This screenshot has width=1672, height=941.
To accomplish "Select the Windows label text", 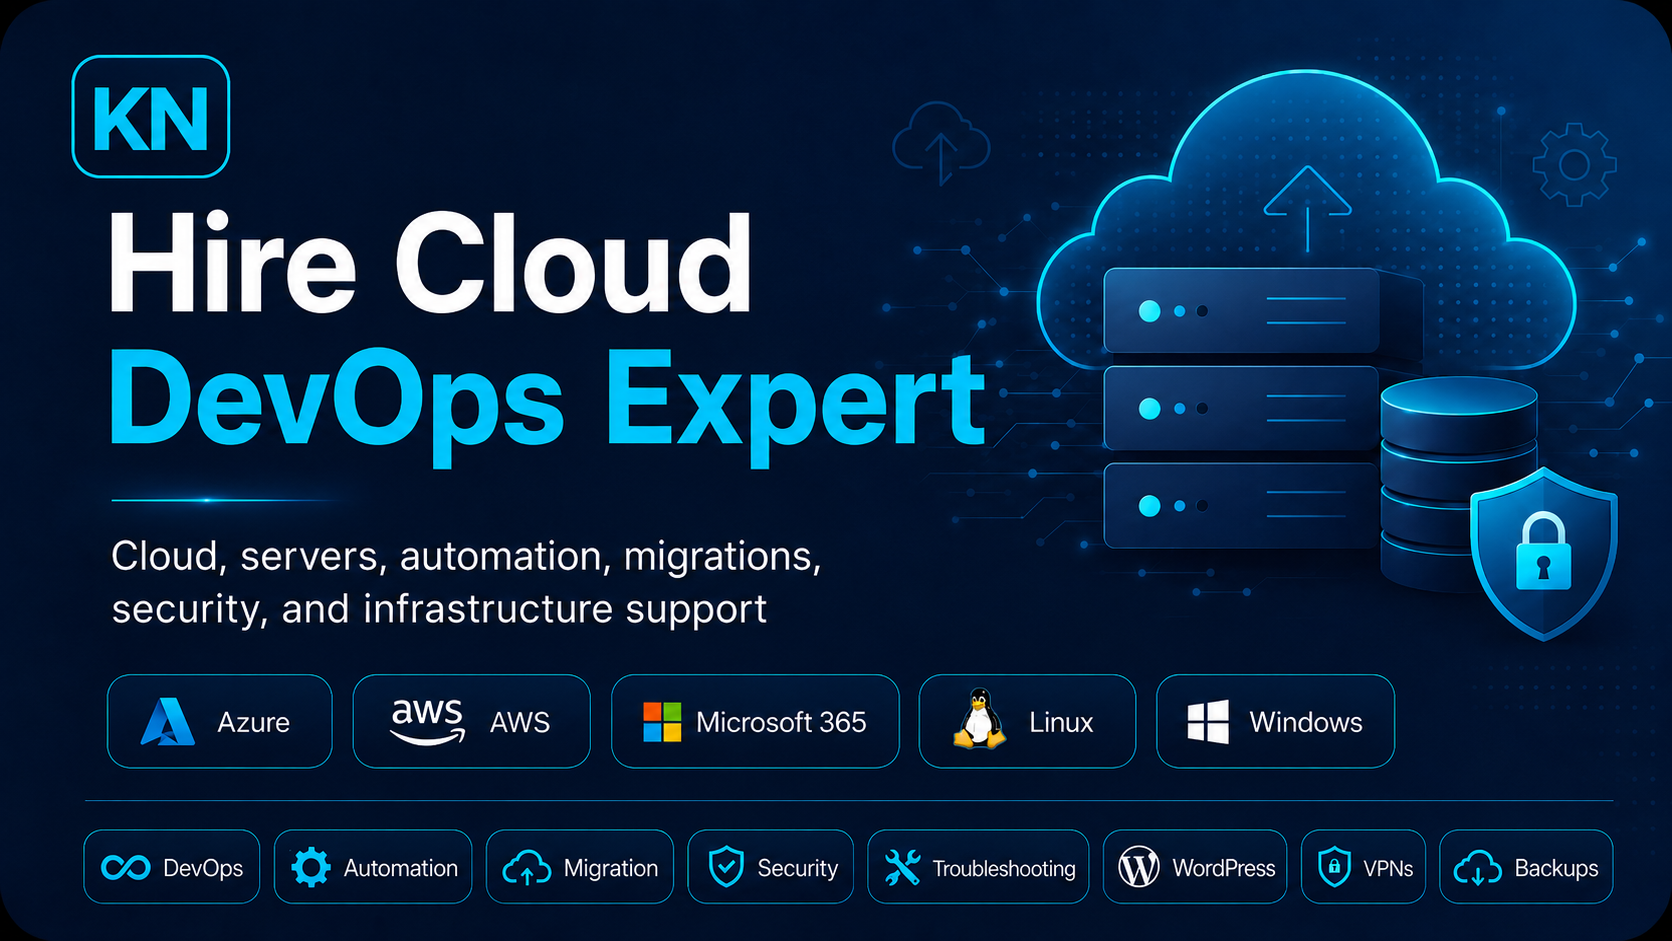I will click(x=1306, y=722).
